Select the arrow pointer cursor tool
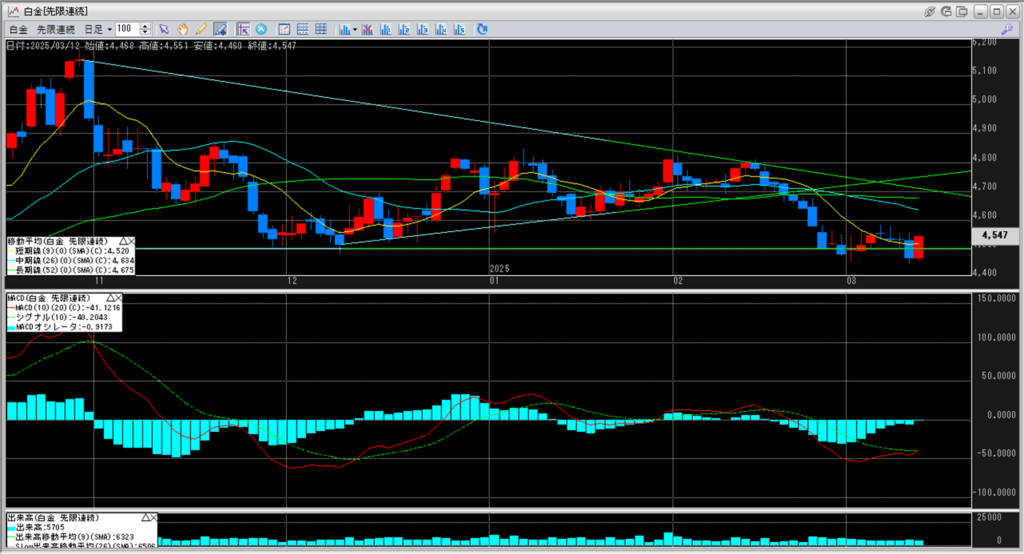 tap(165, 29)
